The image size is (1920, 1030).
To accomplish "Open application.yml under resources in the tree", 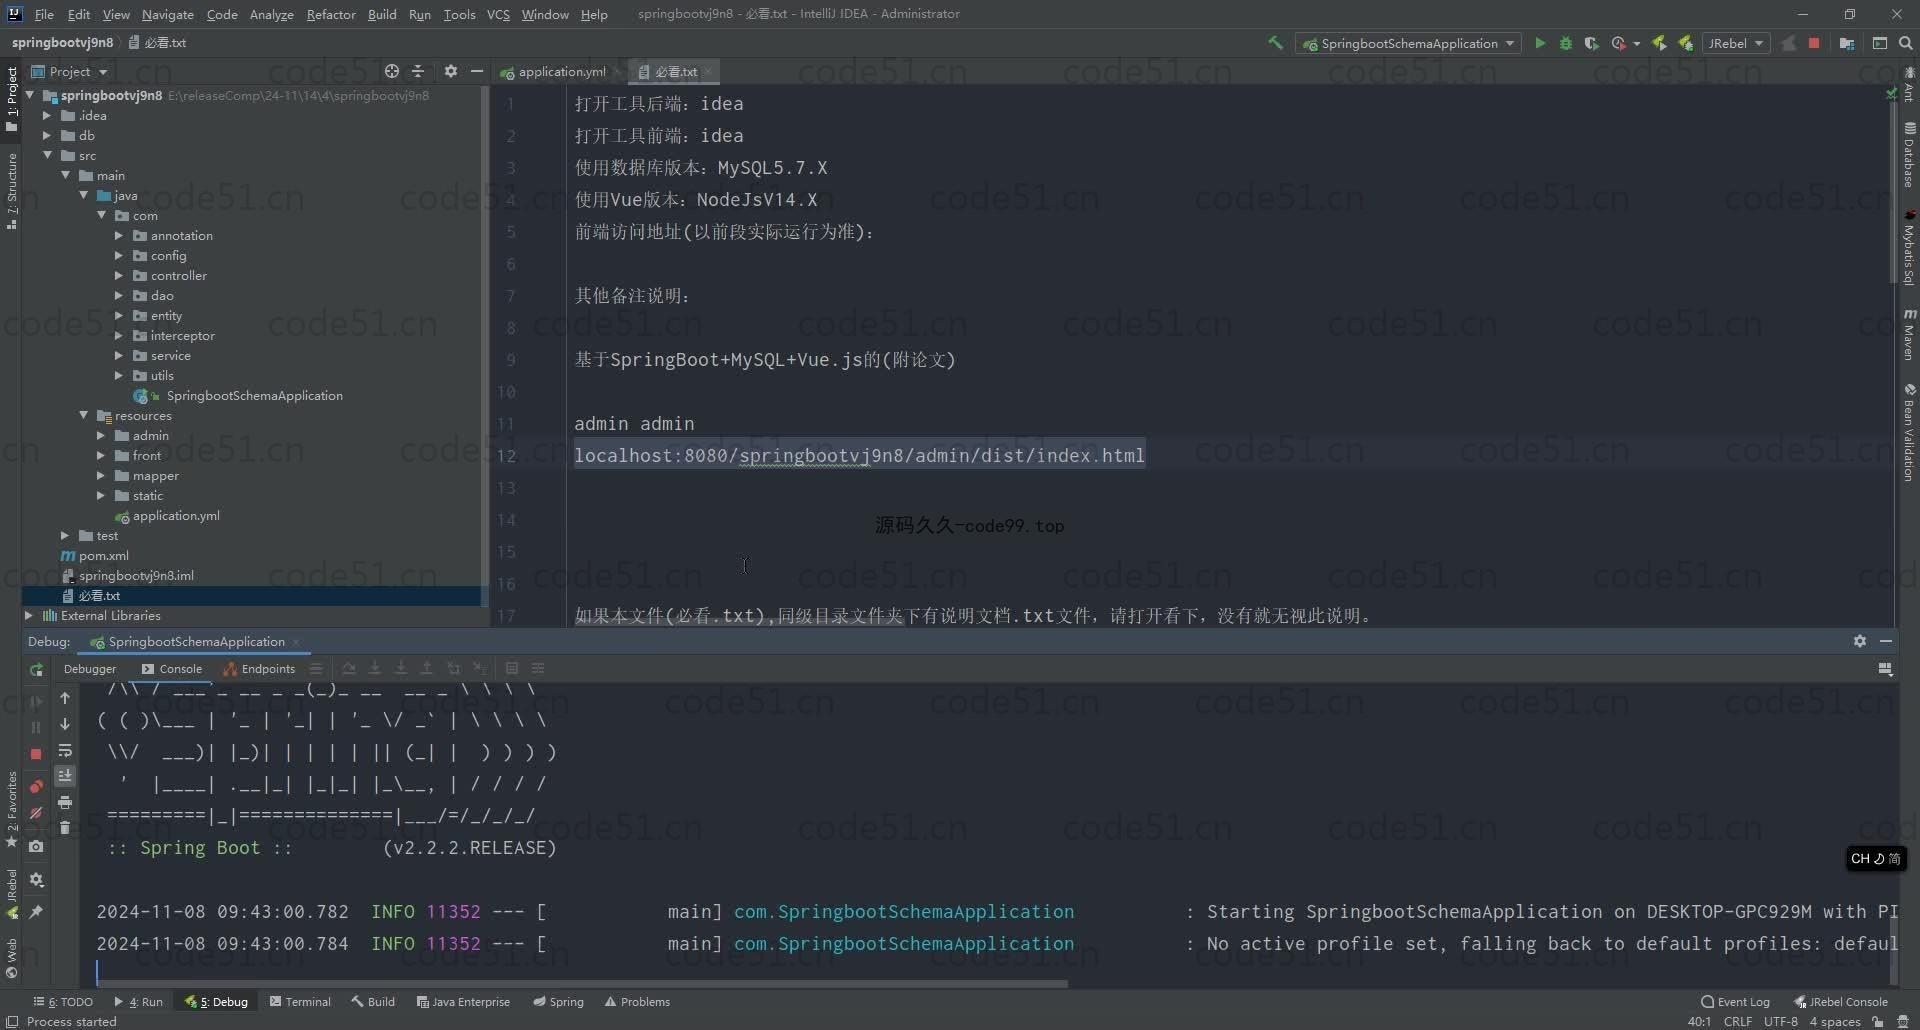I will pyautogui.click(x=176, y=516).
